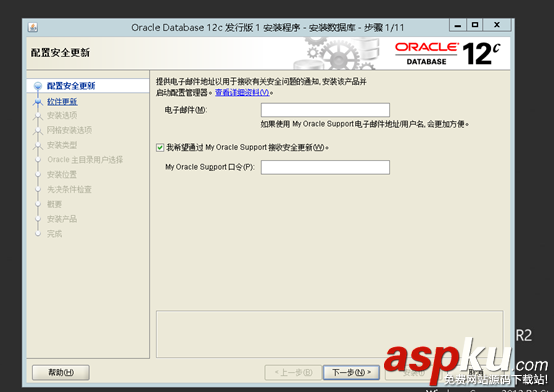Select the 先决条件检查 step
The height and width of the screenshot is (392, 554).
pyautogui.click(x=70, y=189)
